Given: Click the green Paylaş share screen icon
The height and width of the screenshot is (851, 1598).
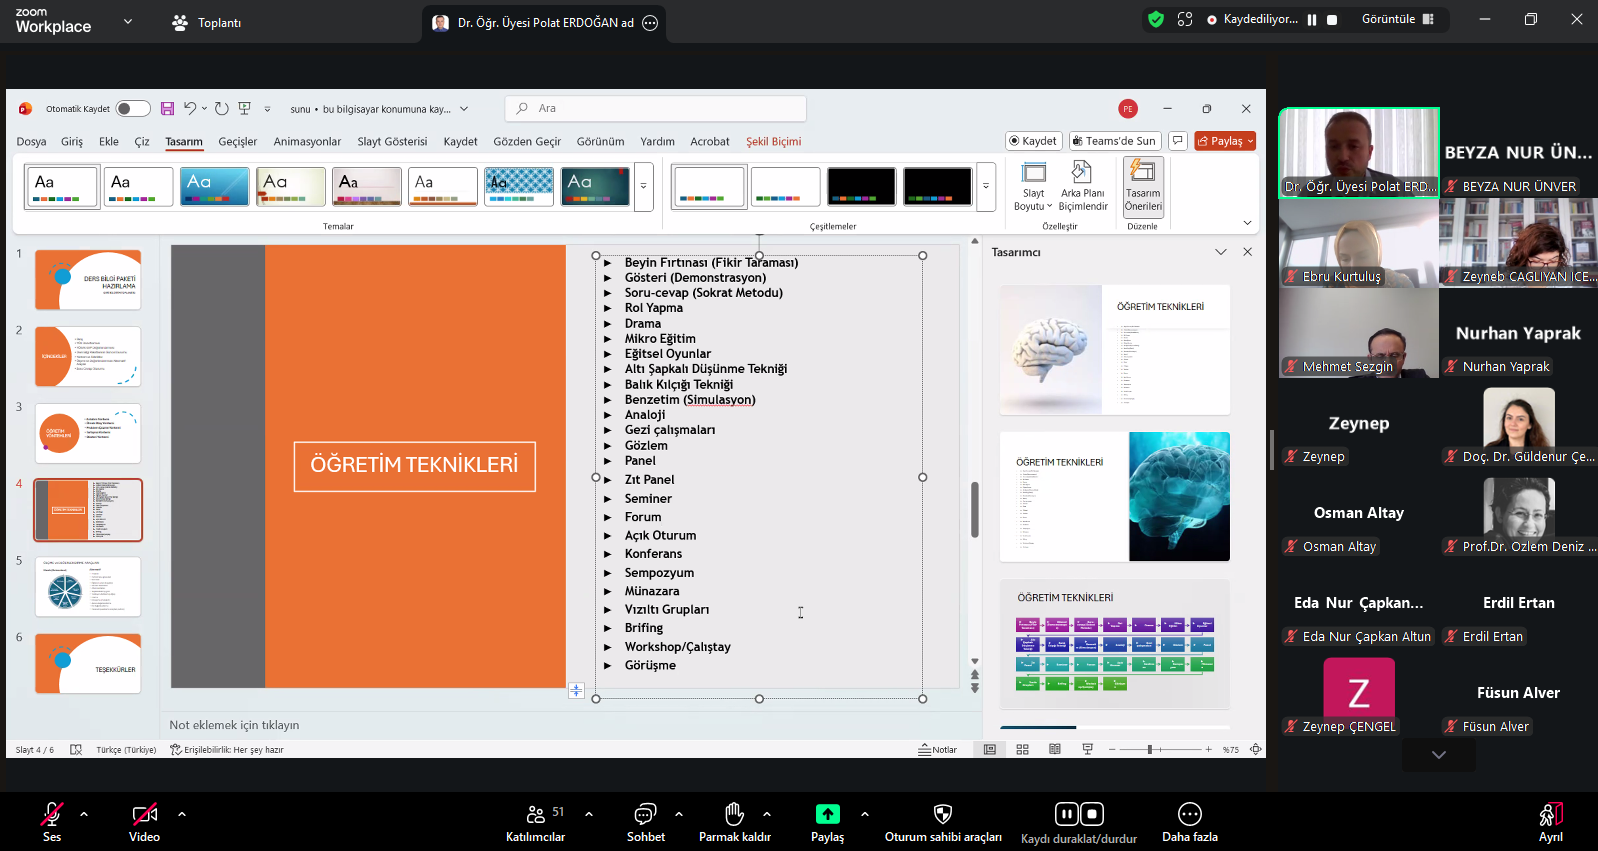Looking at the screenshot, I should (827, 814).
